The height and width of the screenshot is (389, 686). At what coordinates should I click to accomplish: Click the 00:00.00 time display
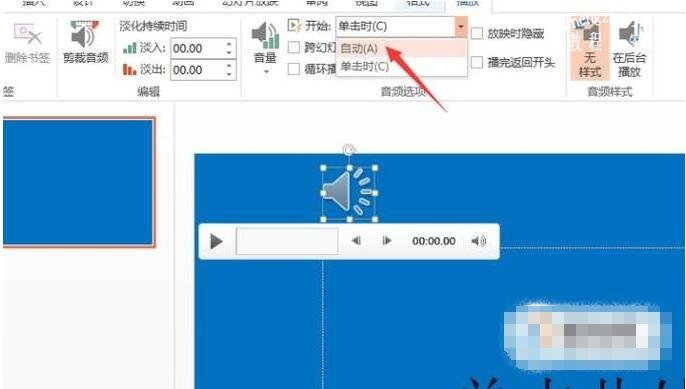434,241
